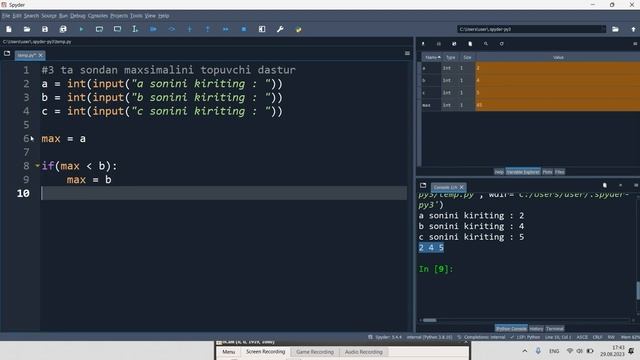Step out of function debug icon
The height and width of the screenshot is (360, 640).
click(207, 29)
